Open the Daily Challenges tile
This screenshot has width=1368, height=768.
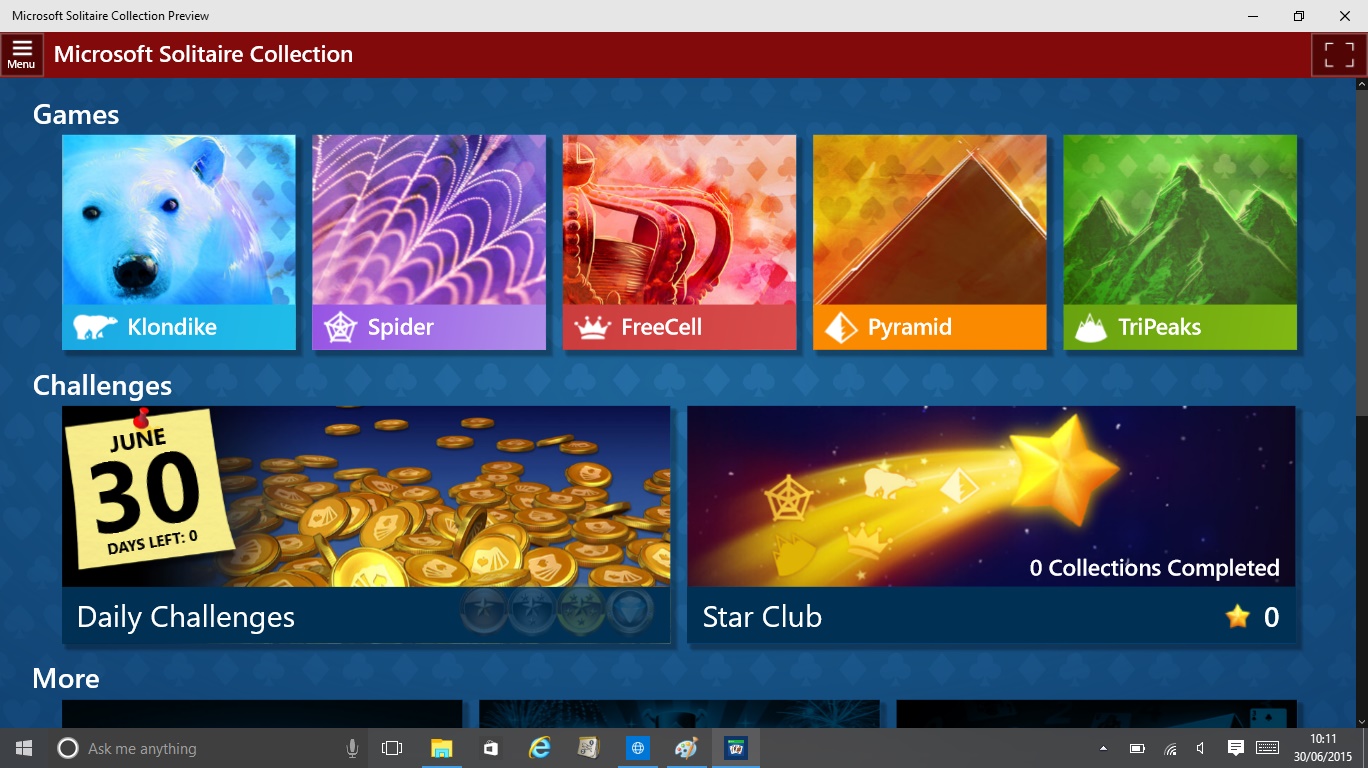(x=366, y=525)
